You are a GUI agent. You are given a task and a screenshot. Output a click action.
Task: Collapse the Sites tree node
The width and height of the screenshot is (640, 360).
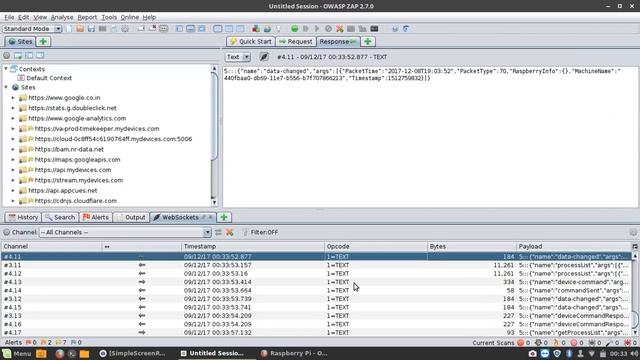tap(6, 87)
